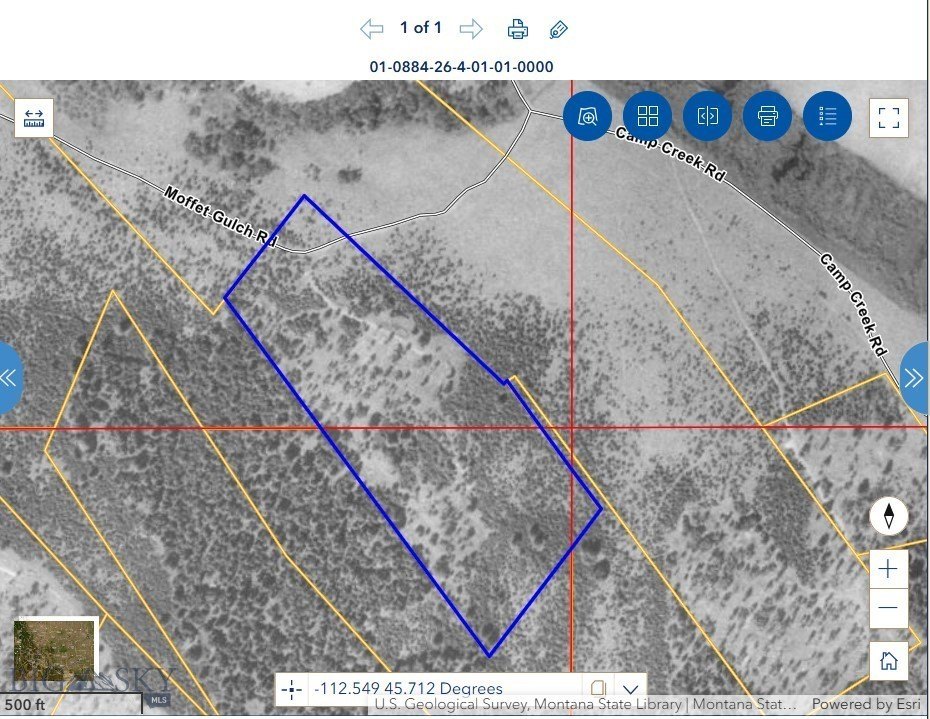Toggle the crosshair coordinate capture mode
This screenshot has height=719, width=930.
click(292, 689)
